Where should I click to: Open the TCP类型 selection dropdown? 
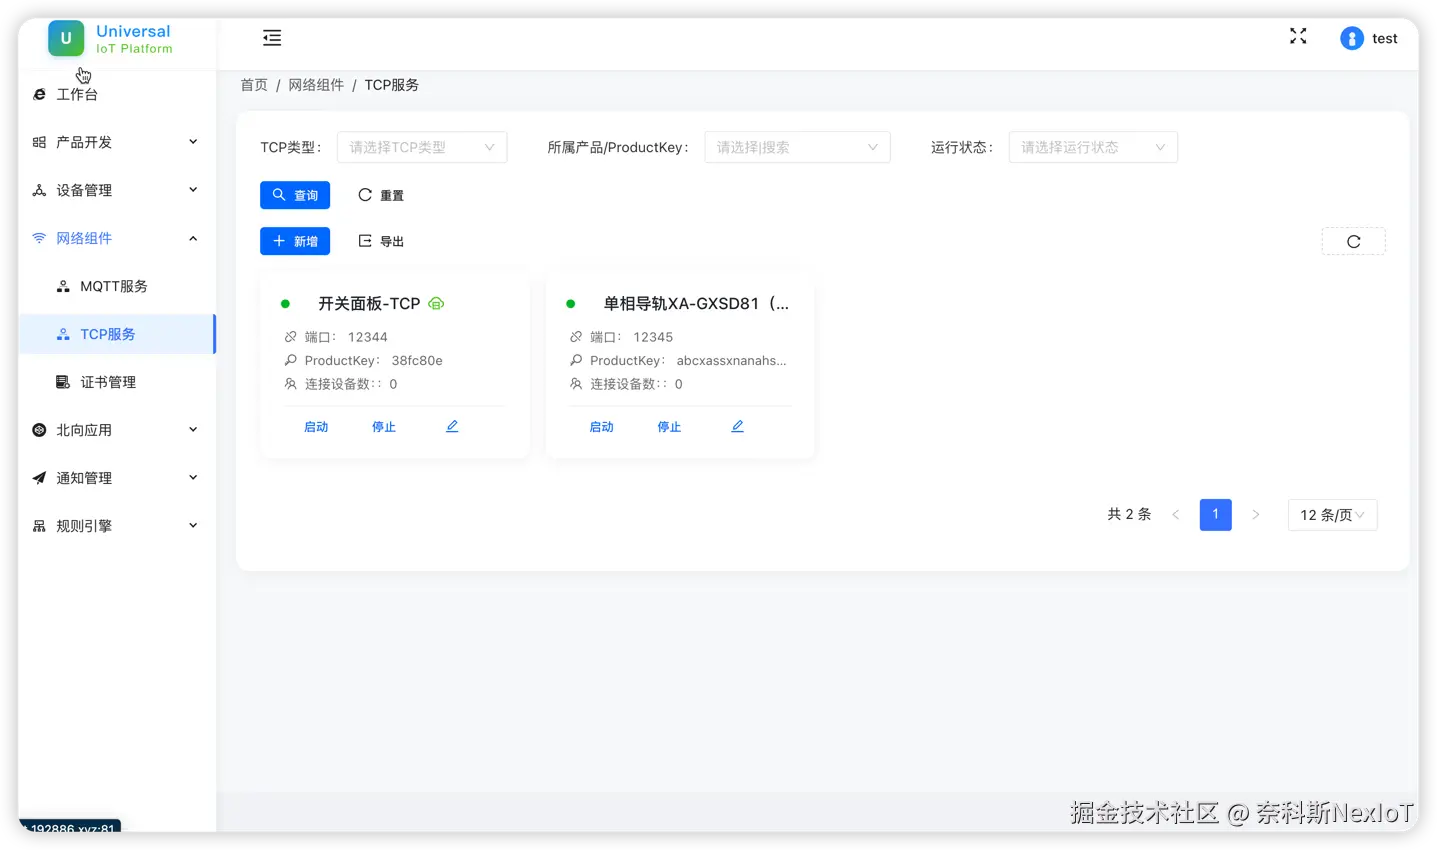click(x=421, y=146)
